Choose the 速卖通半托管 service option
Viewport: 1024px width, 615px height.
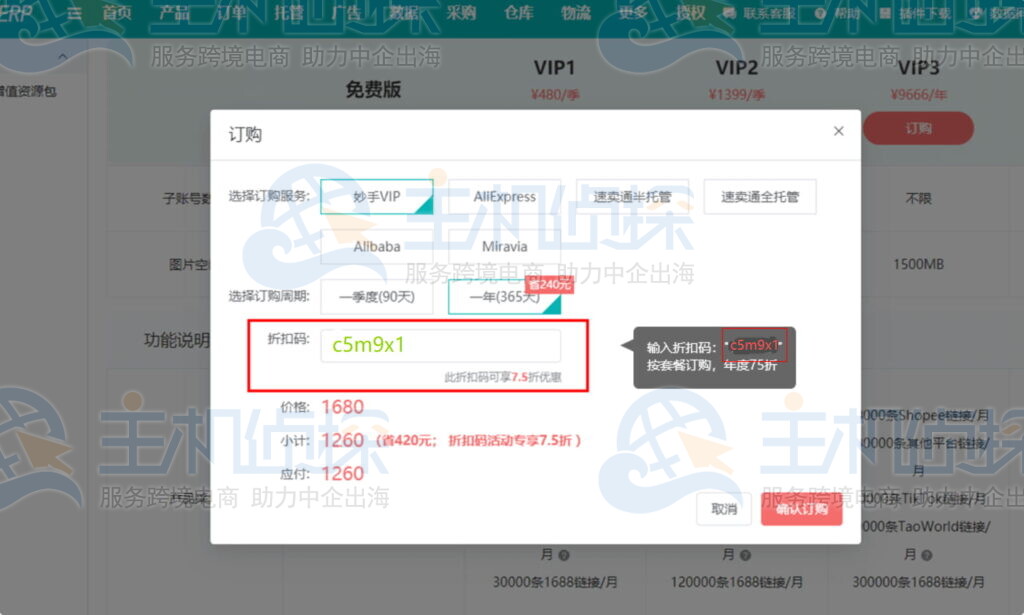pyautogui.click(x=632, y=197)
